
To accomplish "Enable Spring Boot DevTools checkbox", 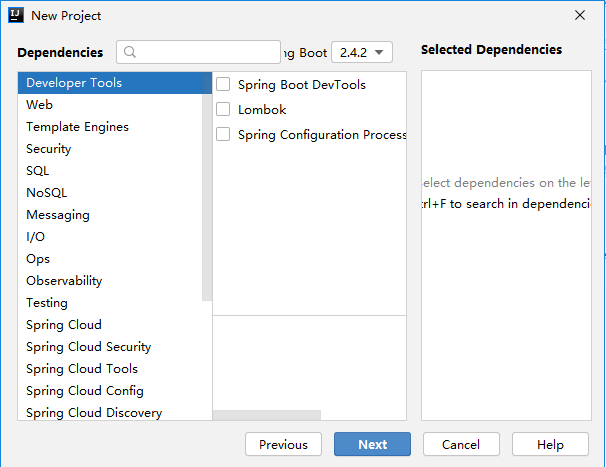I will 223,85.
